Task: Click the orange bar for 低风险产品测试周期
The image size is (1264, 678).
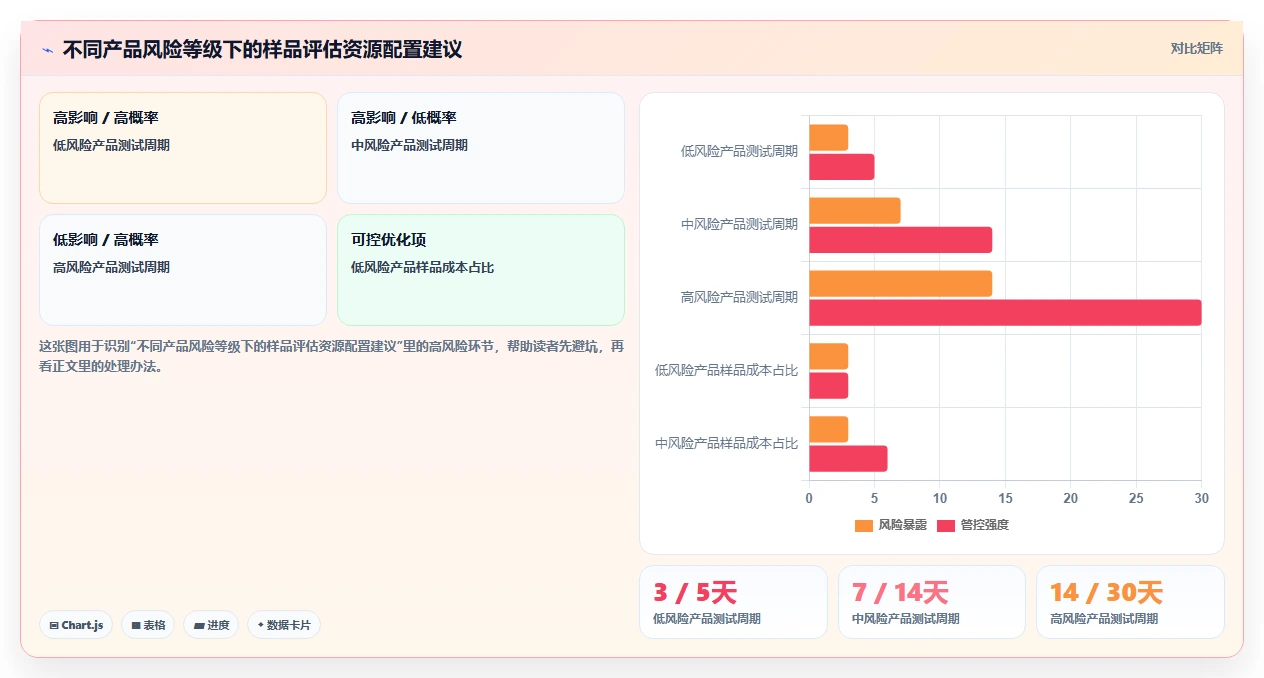Action: 829,138
